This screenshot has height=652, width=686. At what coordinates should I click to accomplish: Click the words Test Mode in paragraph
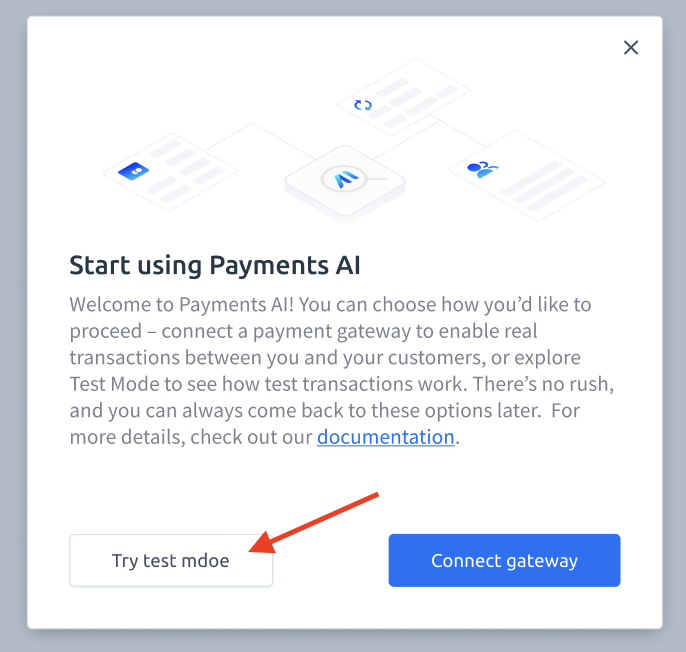pos(114,384)
